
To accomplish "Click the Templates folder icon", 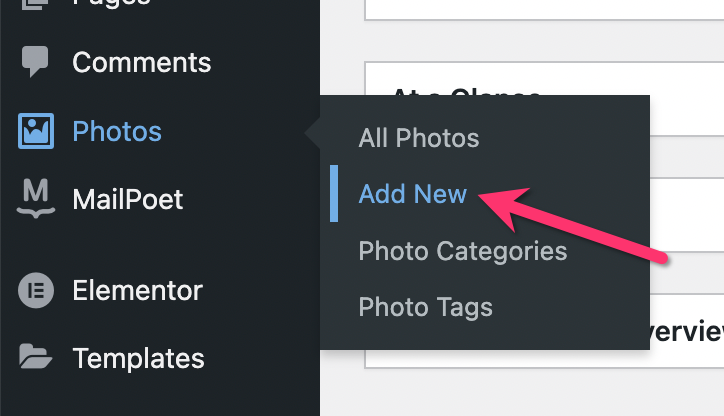I will pos(36,356).
